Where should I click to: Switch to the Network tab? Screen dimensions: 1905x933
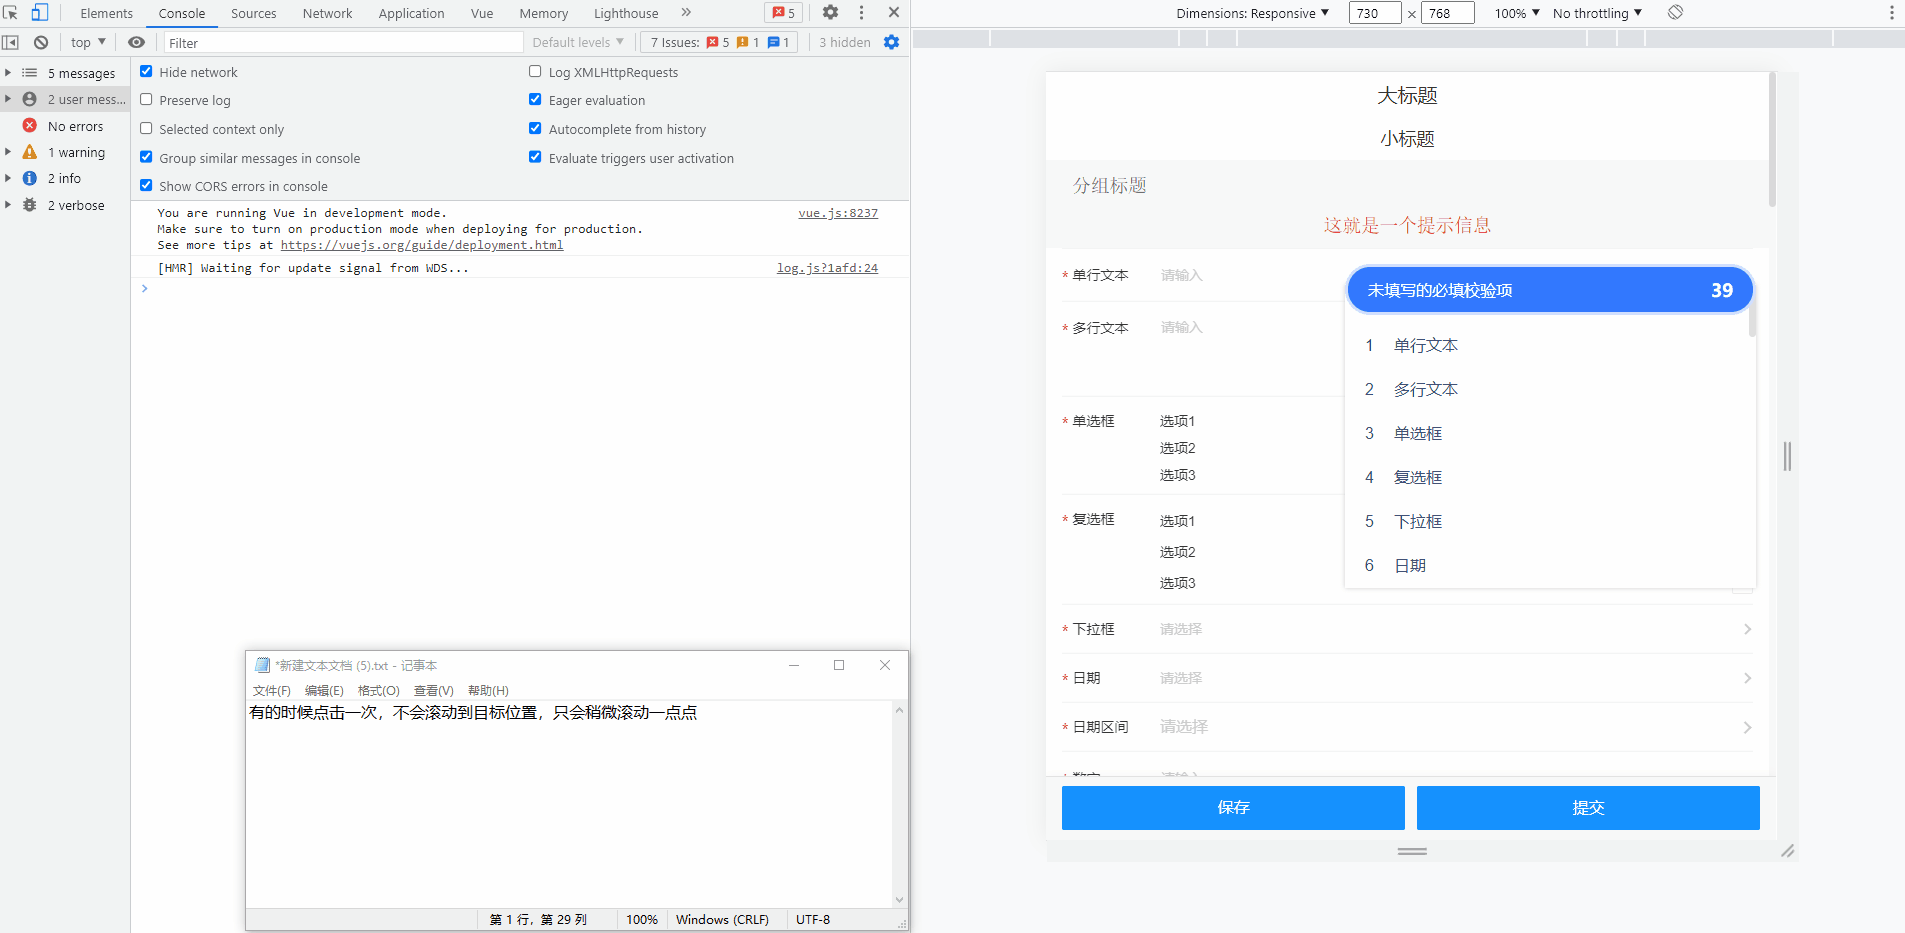(327, 13)
